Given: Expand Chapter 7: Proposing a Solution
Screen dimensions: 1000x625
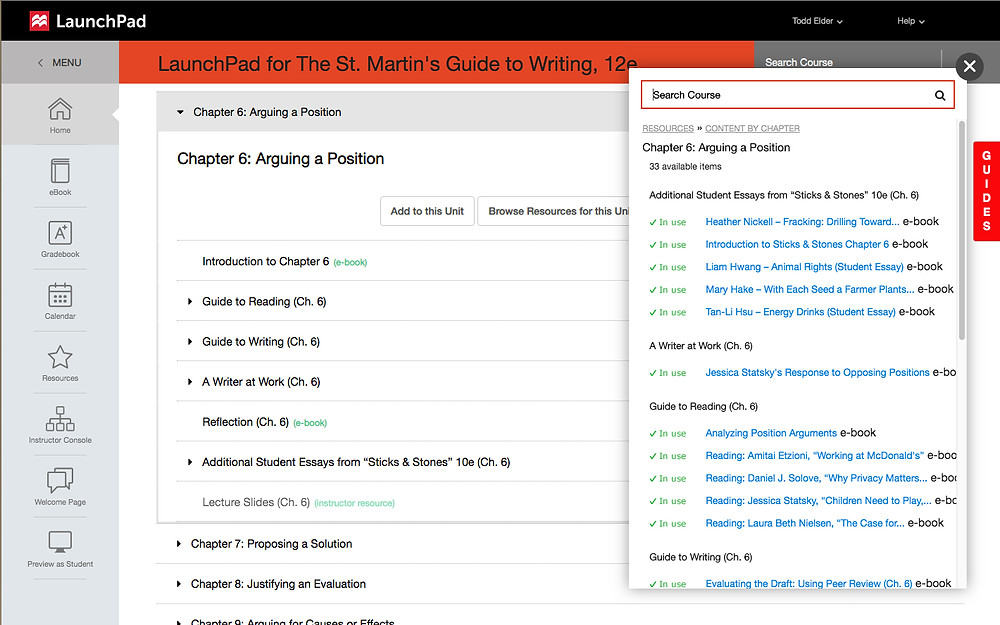Looking at the screenshot, I should pos(179,544).
